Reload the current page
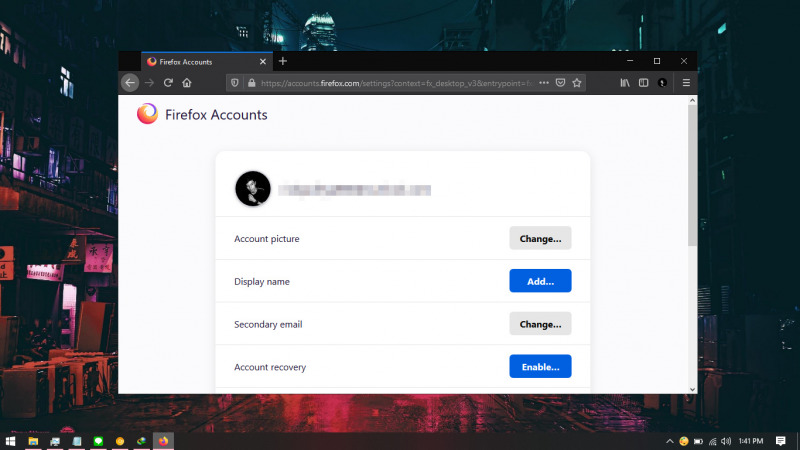This screenshot has height=450, width=800. tap(168, 83)
